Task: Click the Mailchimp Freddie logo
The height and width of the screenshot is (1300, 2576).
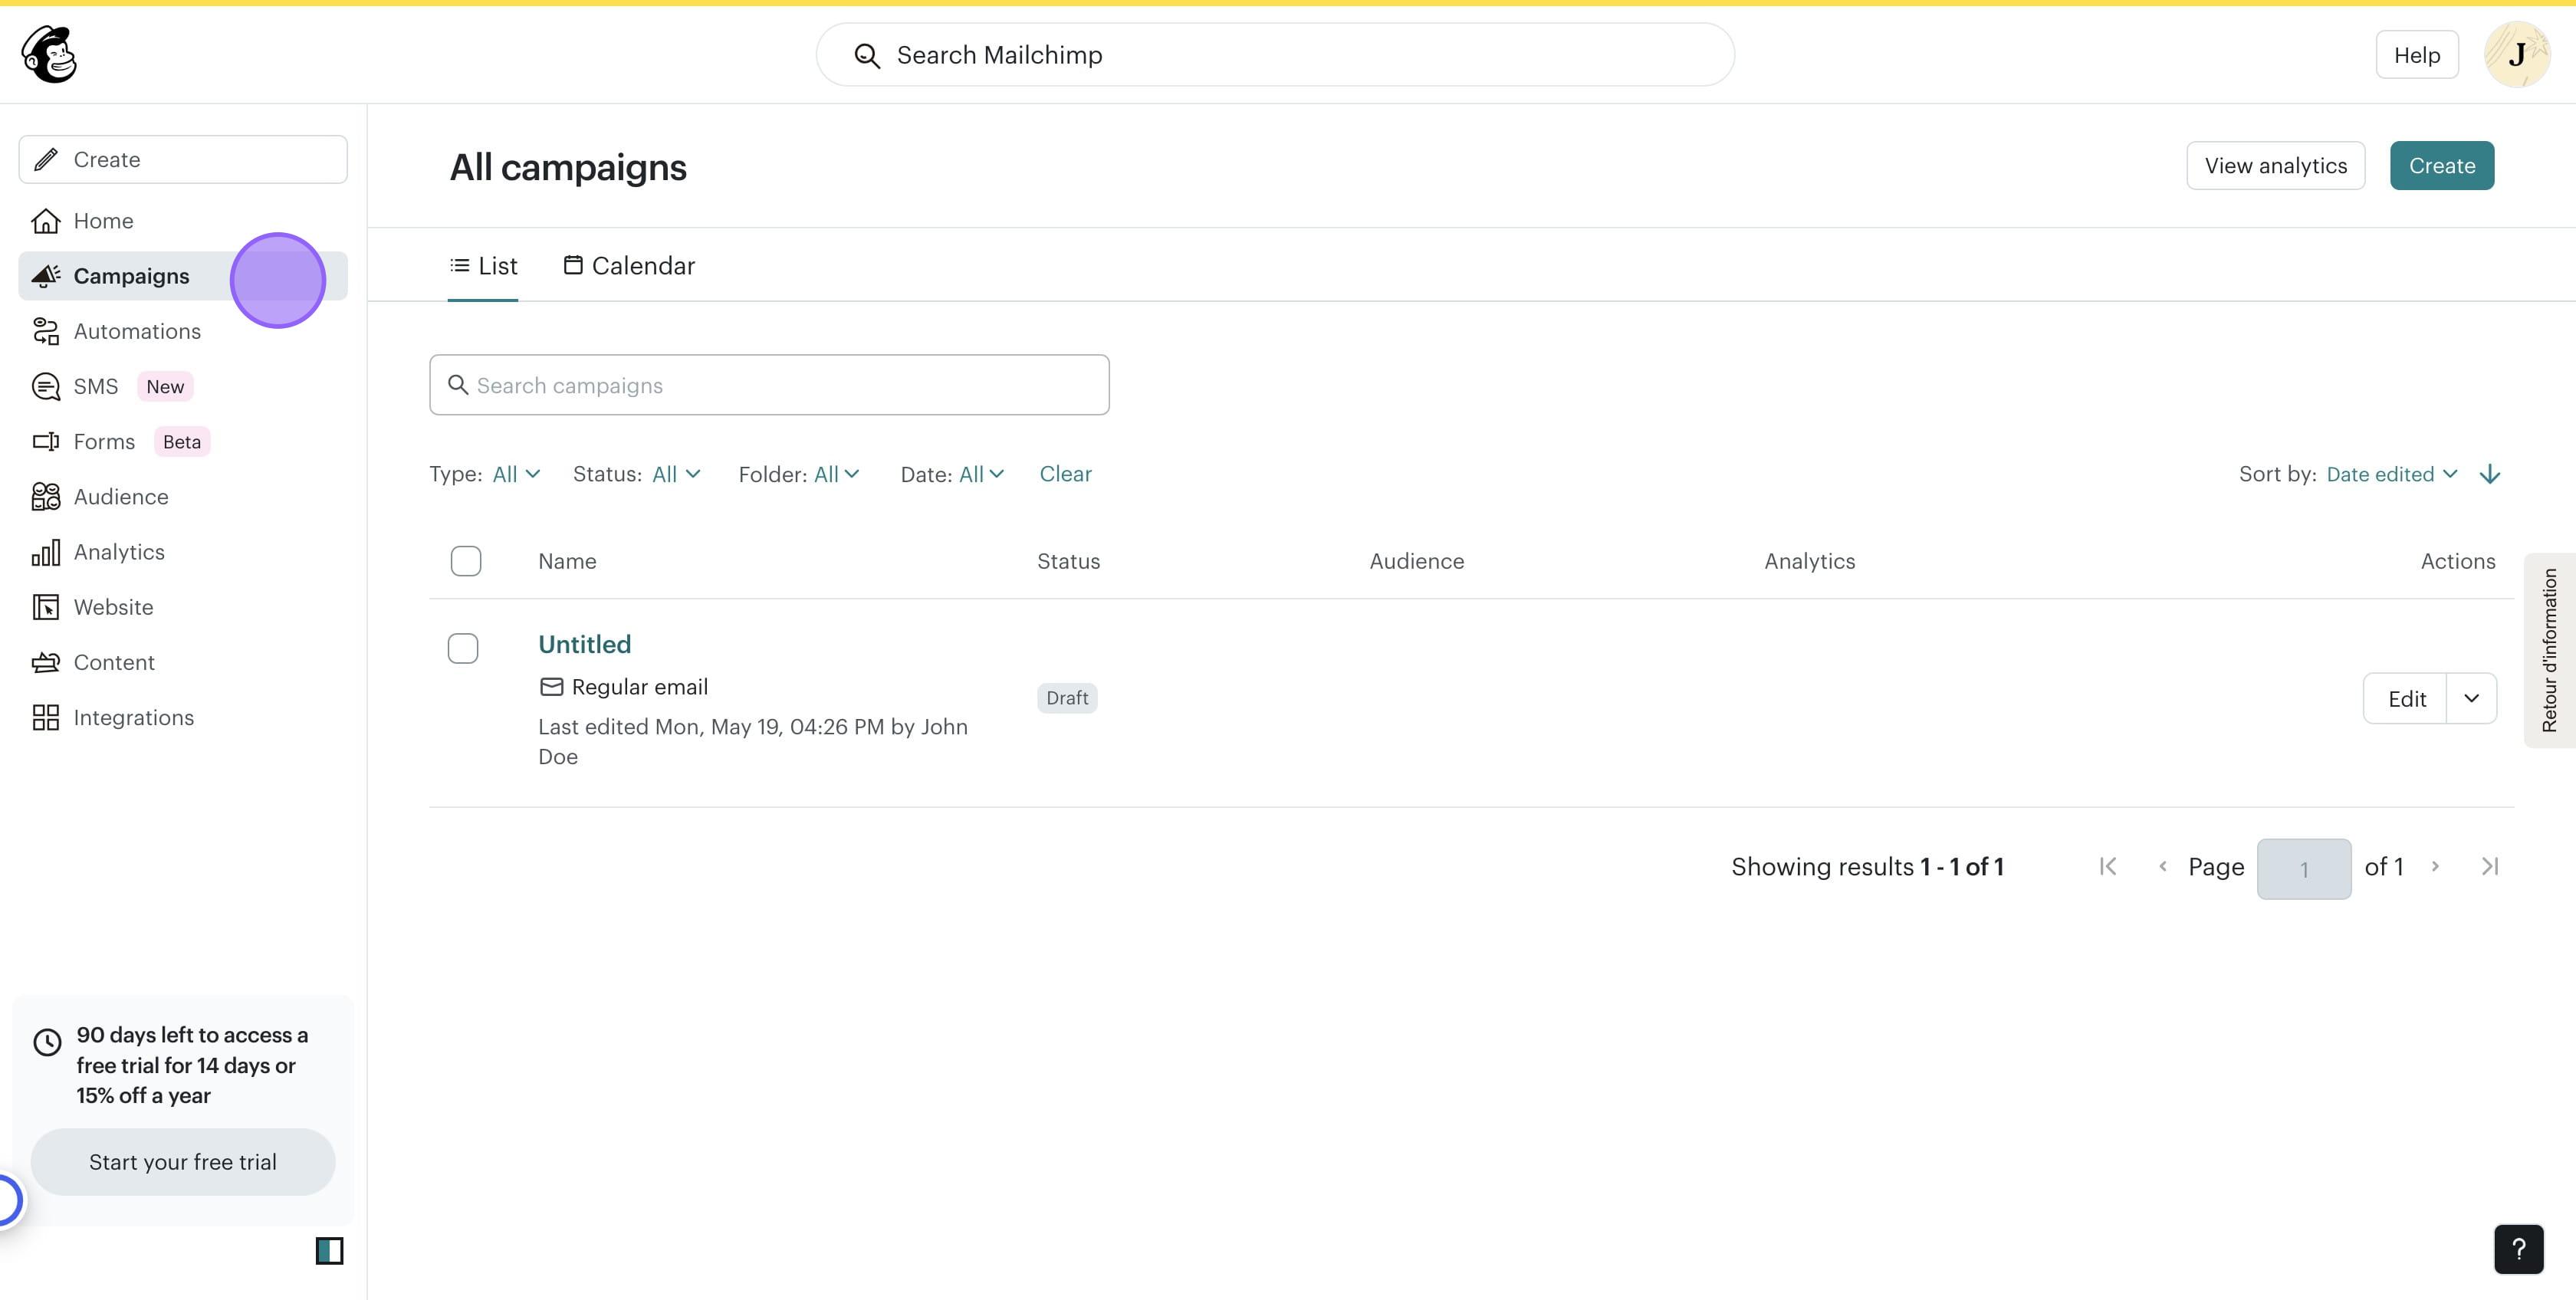Action: tap(49, 54)
